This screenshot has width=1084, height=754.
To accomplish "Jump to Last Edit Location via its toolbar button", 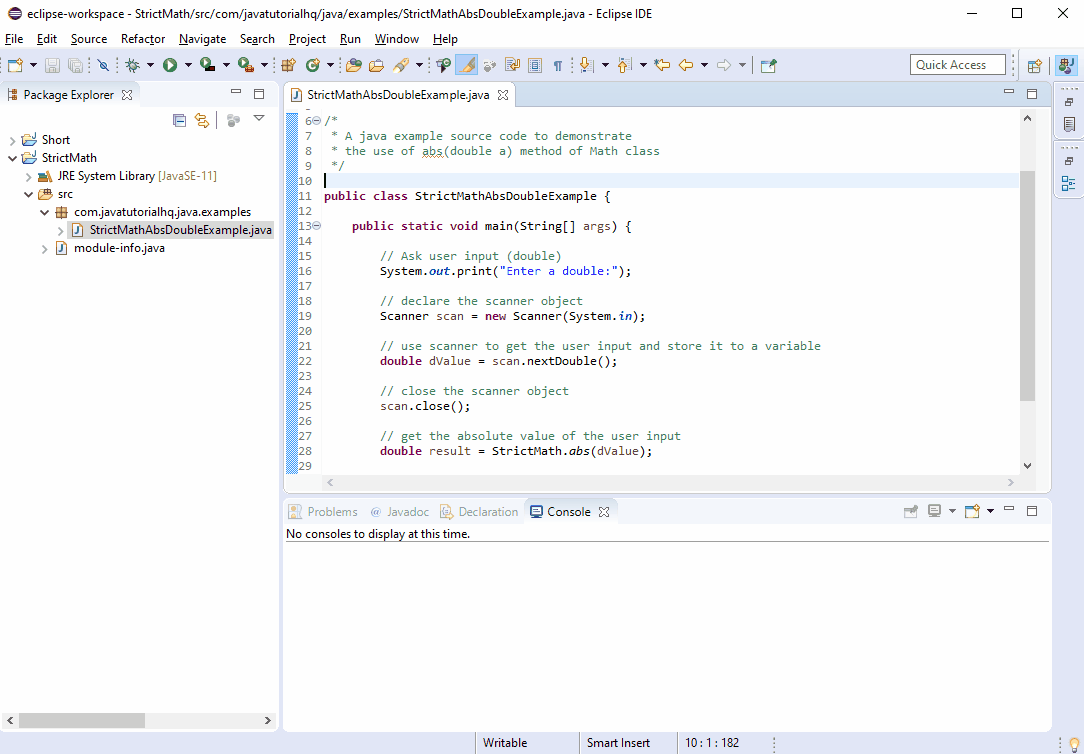I will click(x=661, y=64).
